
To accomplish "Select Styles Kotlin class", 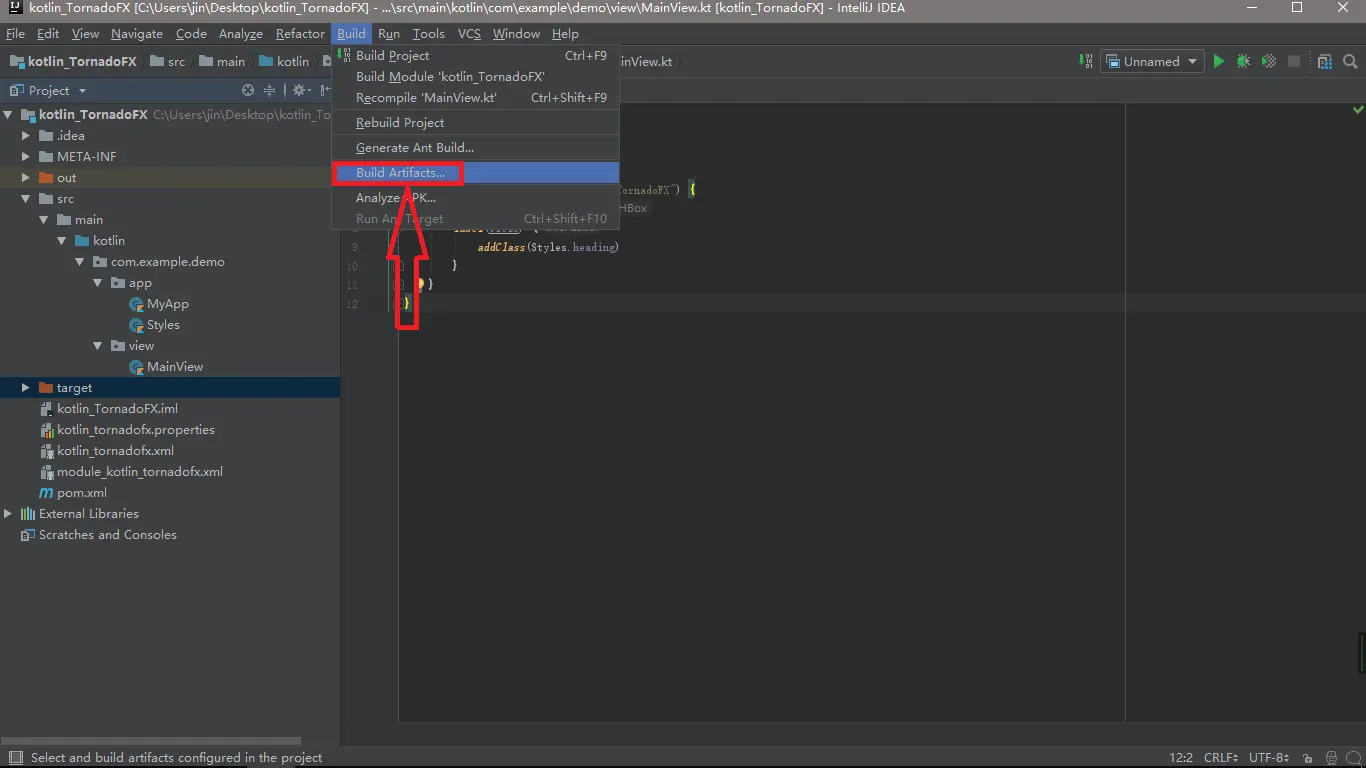I will tap(155, 325).
